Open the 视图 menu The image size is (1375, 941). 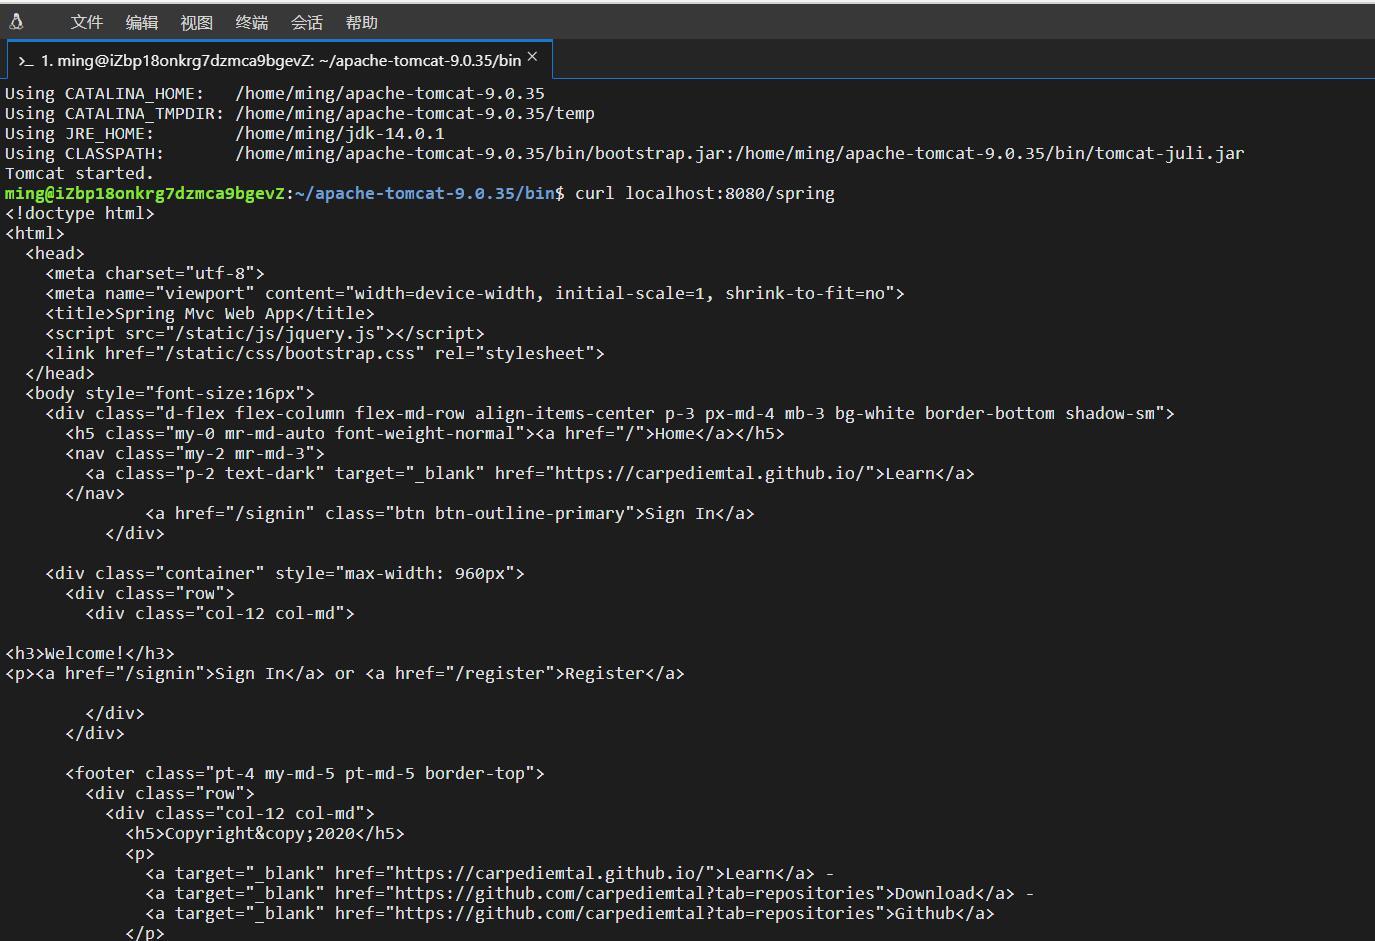197,22
